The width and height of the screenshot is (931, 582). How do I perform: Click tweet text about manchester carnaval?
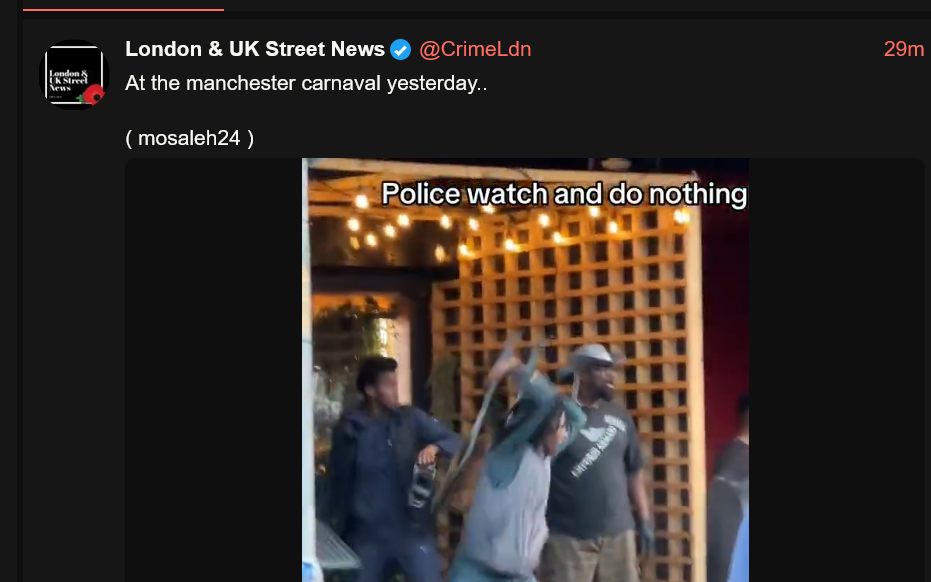(x=306, y=83)
